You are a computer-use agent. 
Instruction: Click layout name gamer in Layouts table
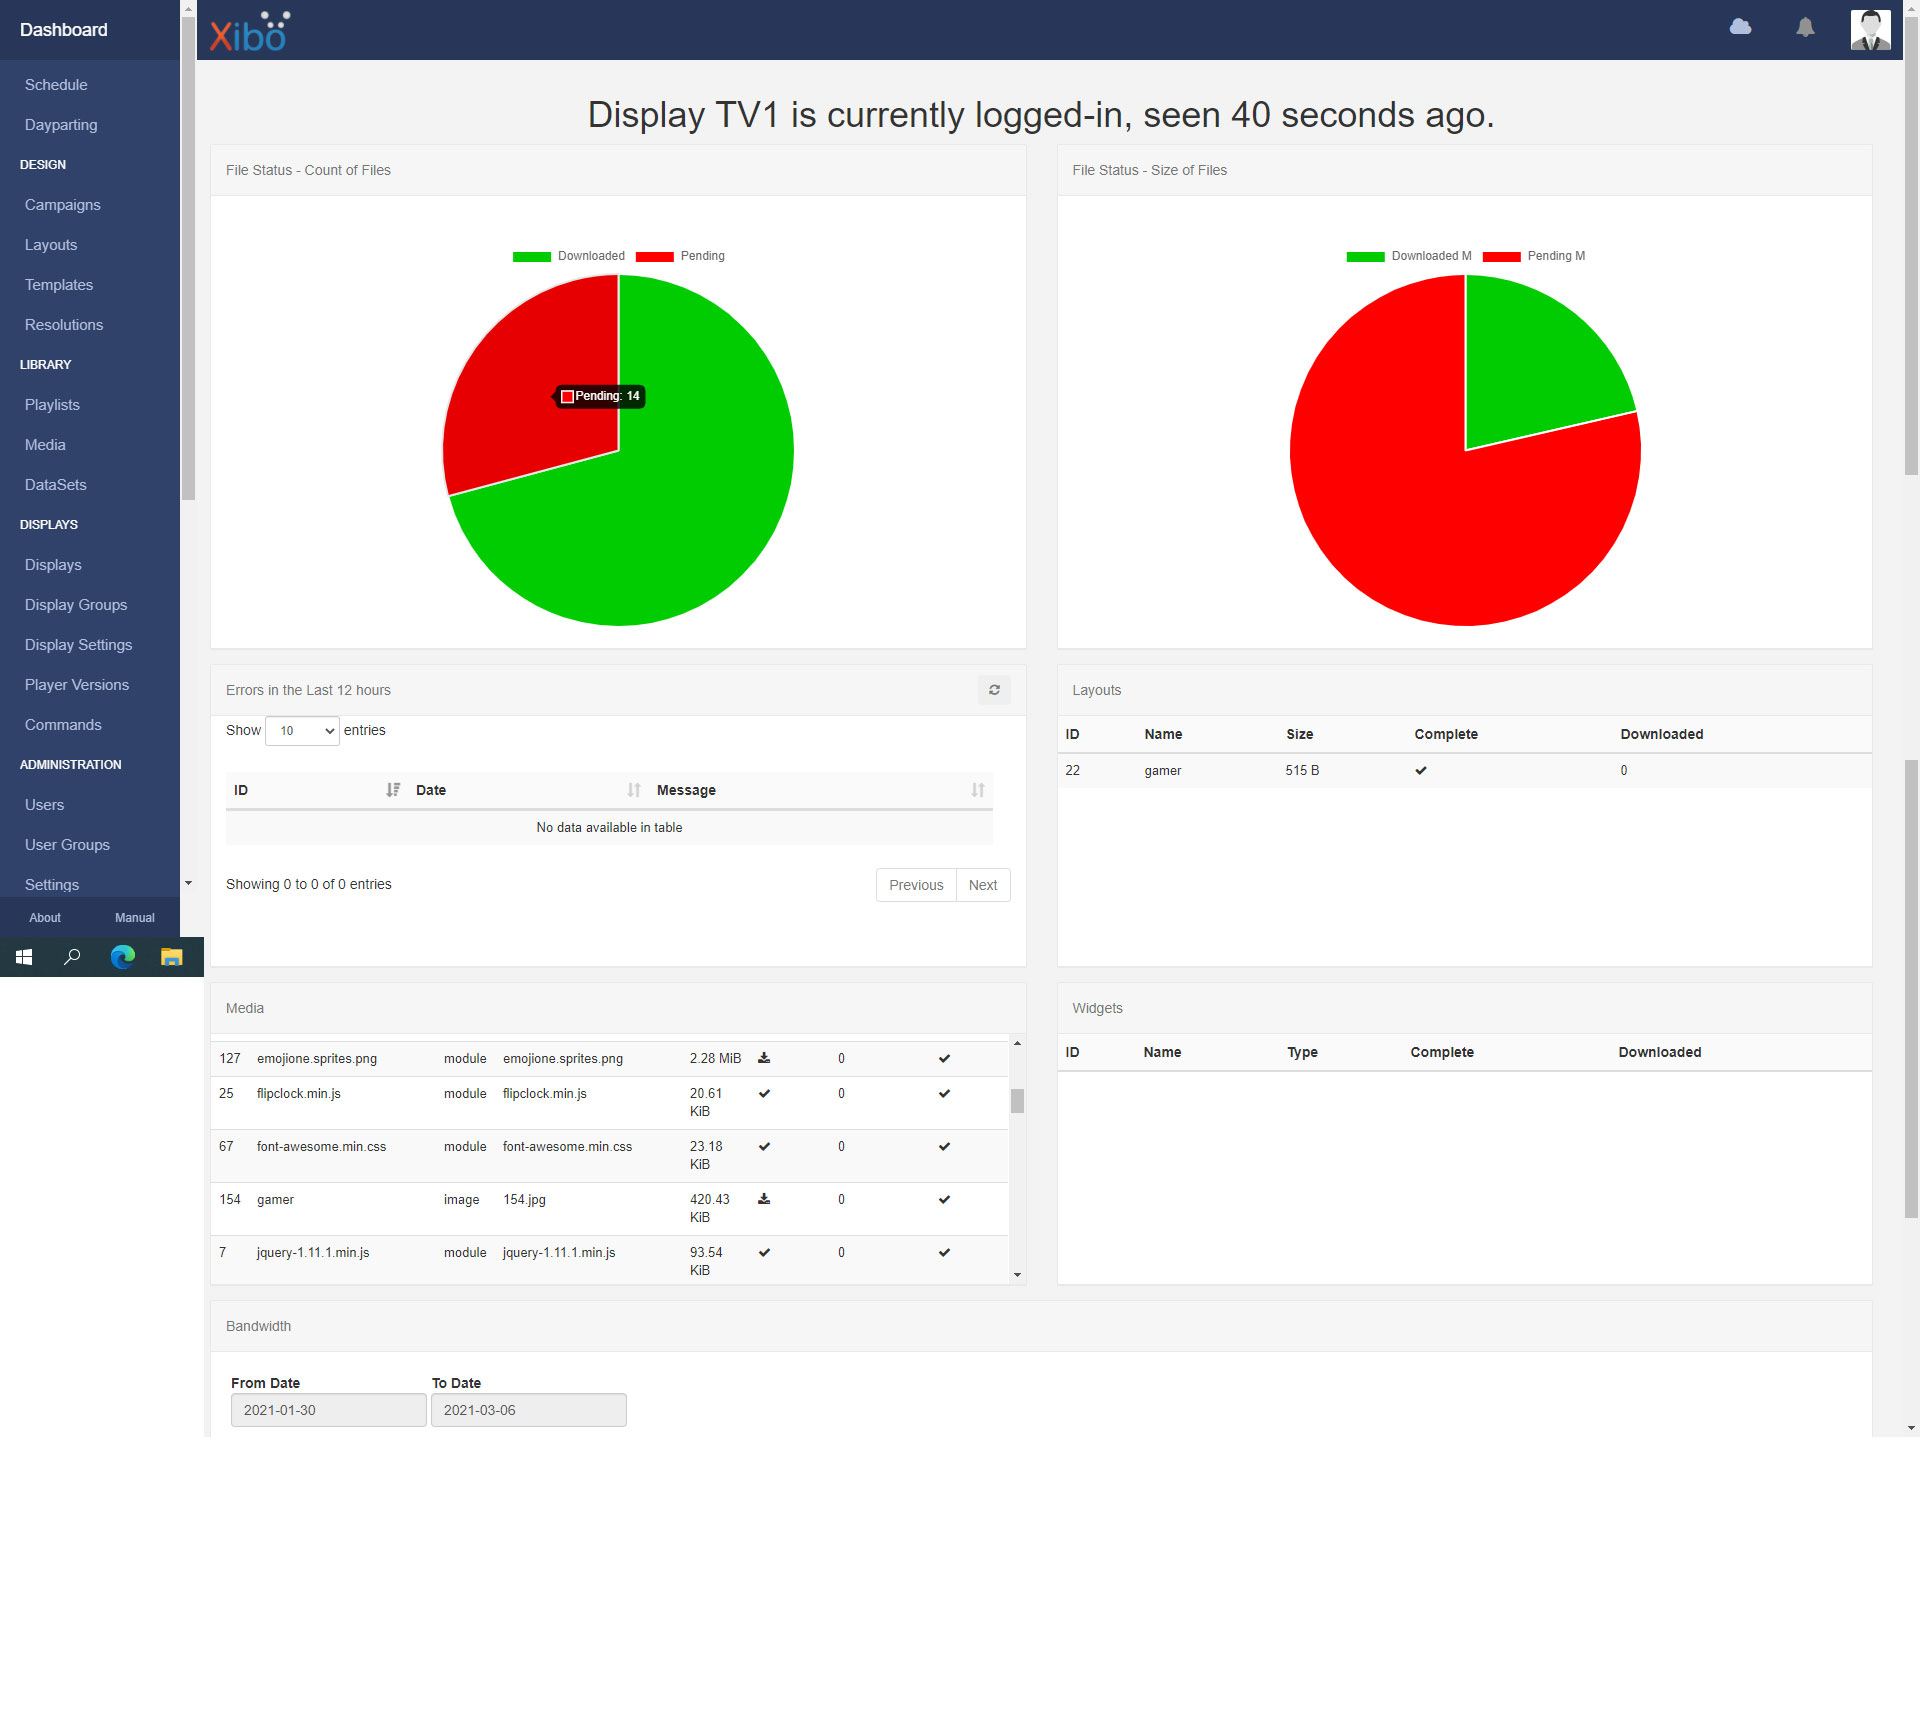tap(1163, 771)
